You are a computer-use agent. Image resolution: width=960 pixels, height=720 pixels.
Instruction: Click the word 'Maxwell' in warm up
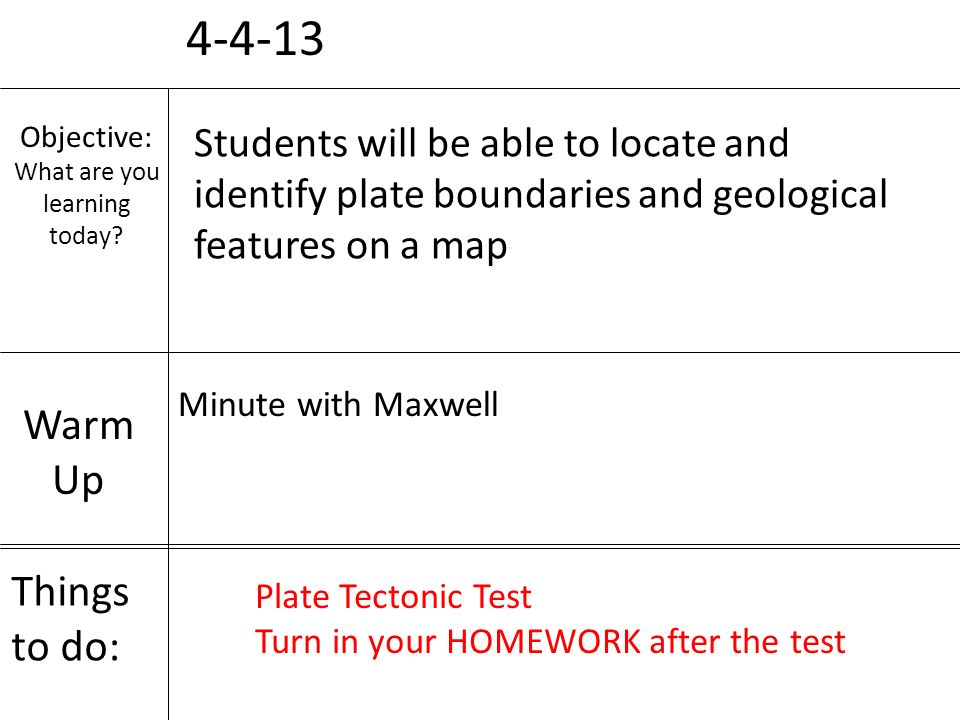435,405
